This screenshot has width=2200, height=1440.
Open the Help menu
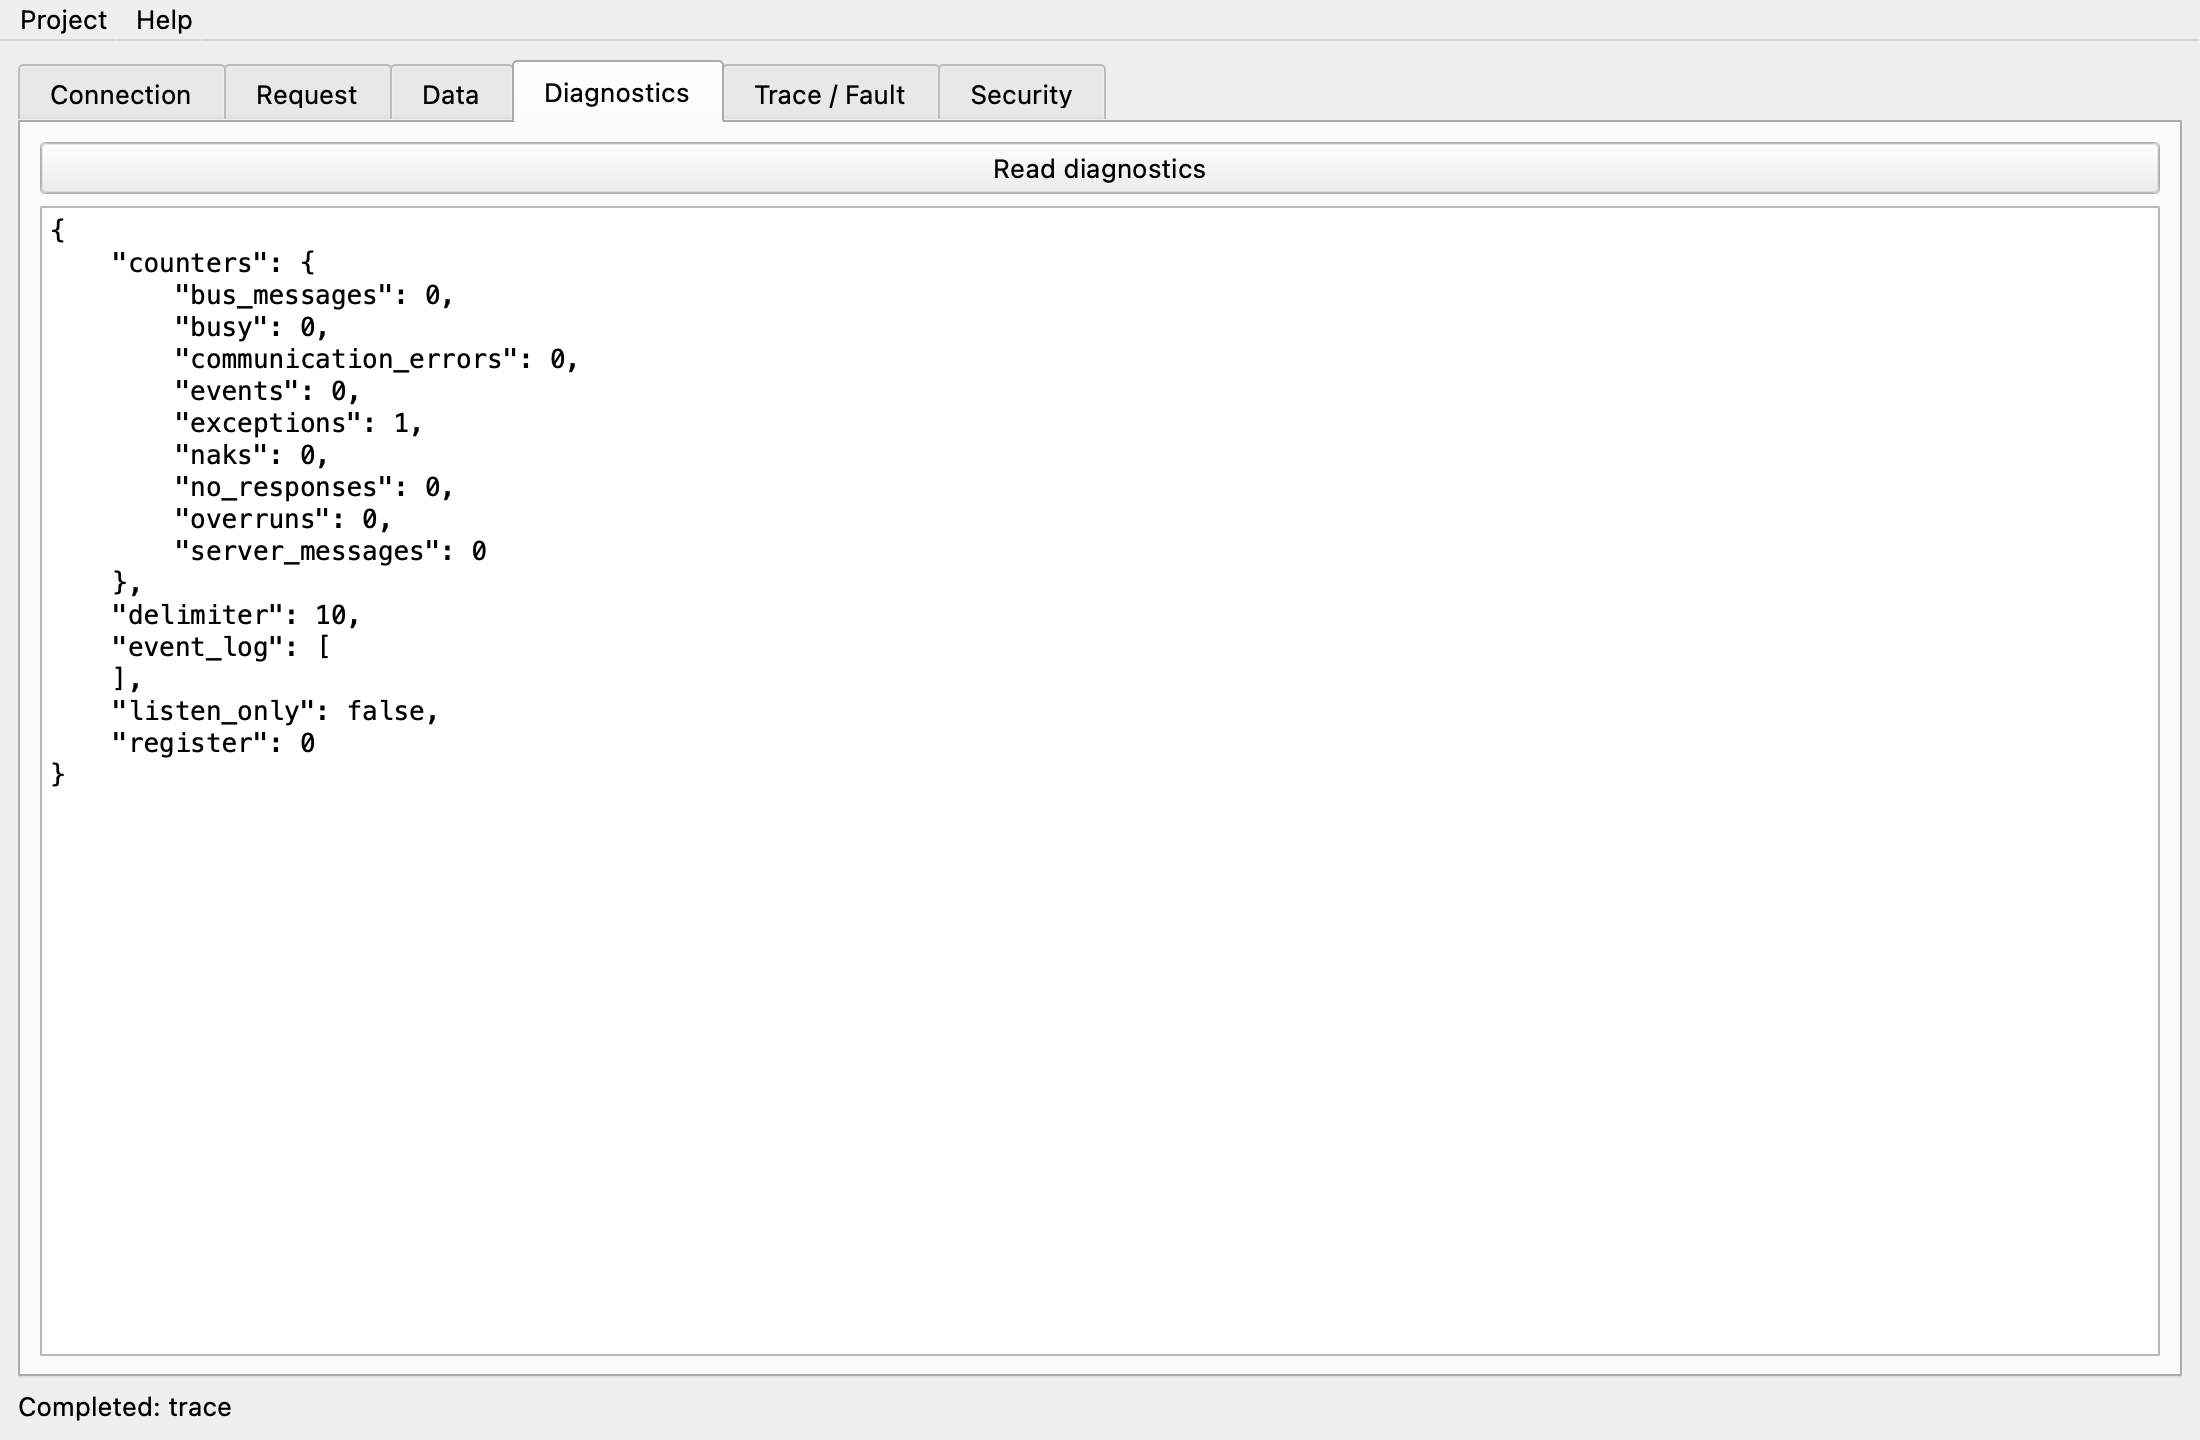point(164,20)
